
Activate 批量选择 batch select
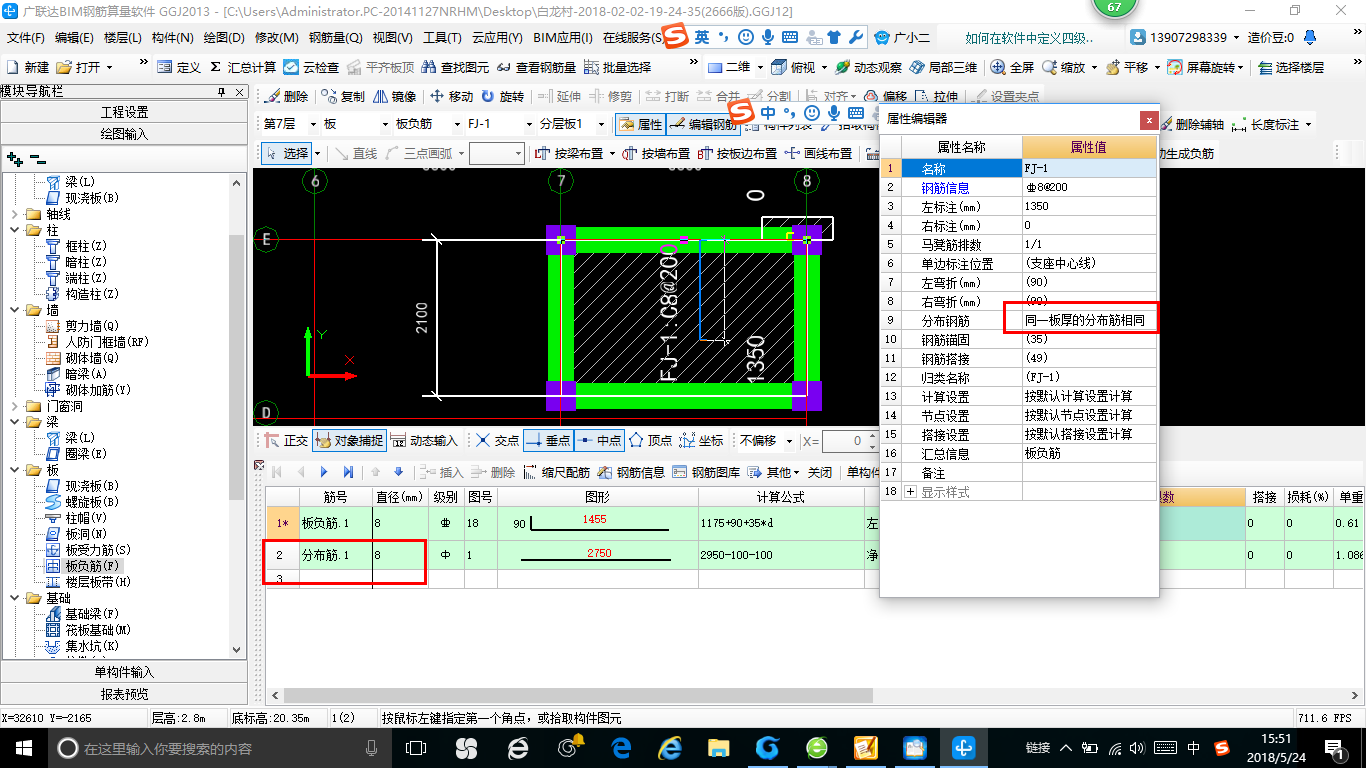(x=617, y=67)
